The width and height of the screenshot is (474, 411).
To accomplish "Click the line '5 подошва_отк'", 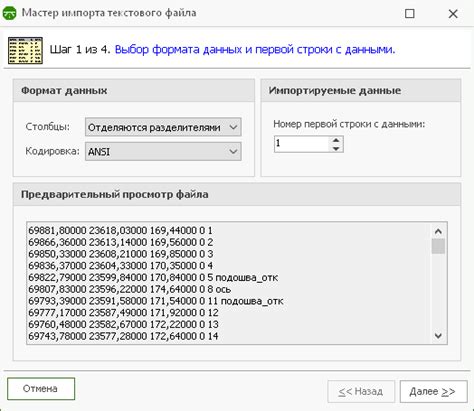I will coord(153,277).
